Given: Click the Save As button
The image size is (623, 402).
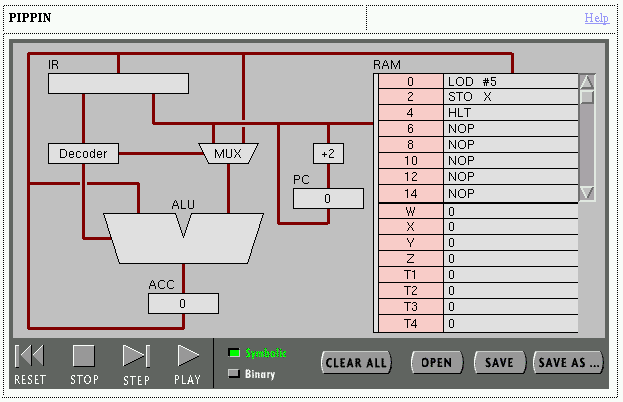Looking at the screenshot, I should [x=568, y=362].
